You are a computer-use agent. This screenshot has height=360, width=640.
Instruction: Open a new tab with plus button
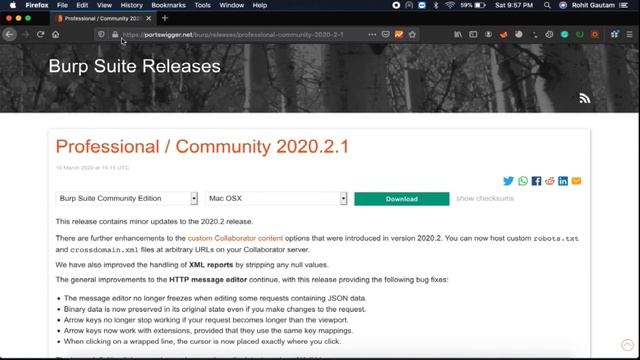(x=165, y=18)
